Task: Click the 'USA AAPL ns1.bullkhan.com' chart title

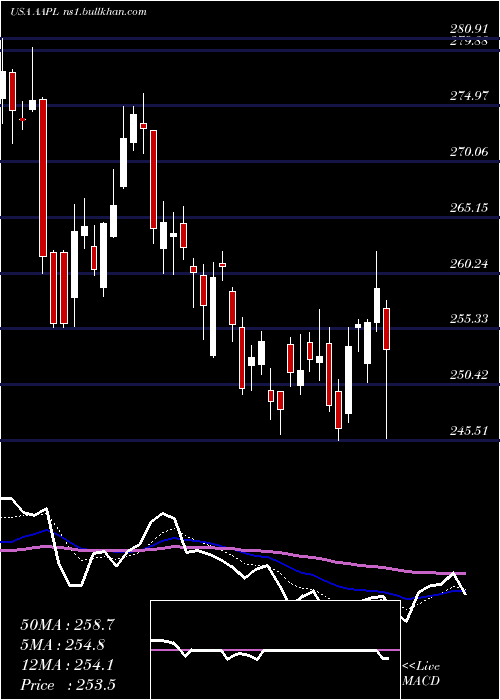Action: (78, 12)
